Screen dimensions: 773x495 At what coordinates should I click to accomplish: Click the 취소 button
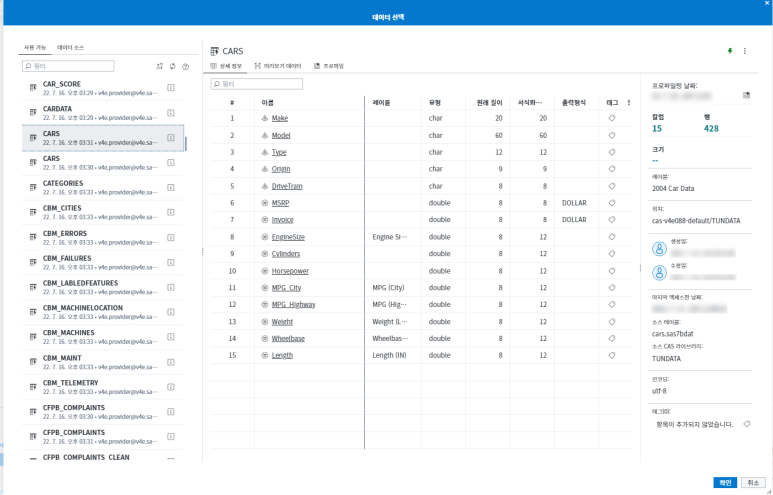tap(753, 483)
